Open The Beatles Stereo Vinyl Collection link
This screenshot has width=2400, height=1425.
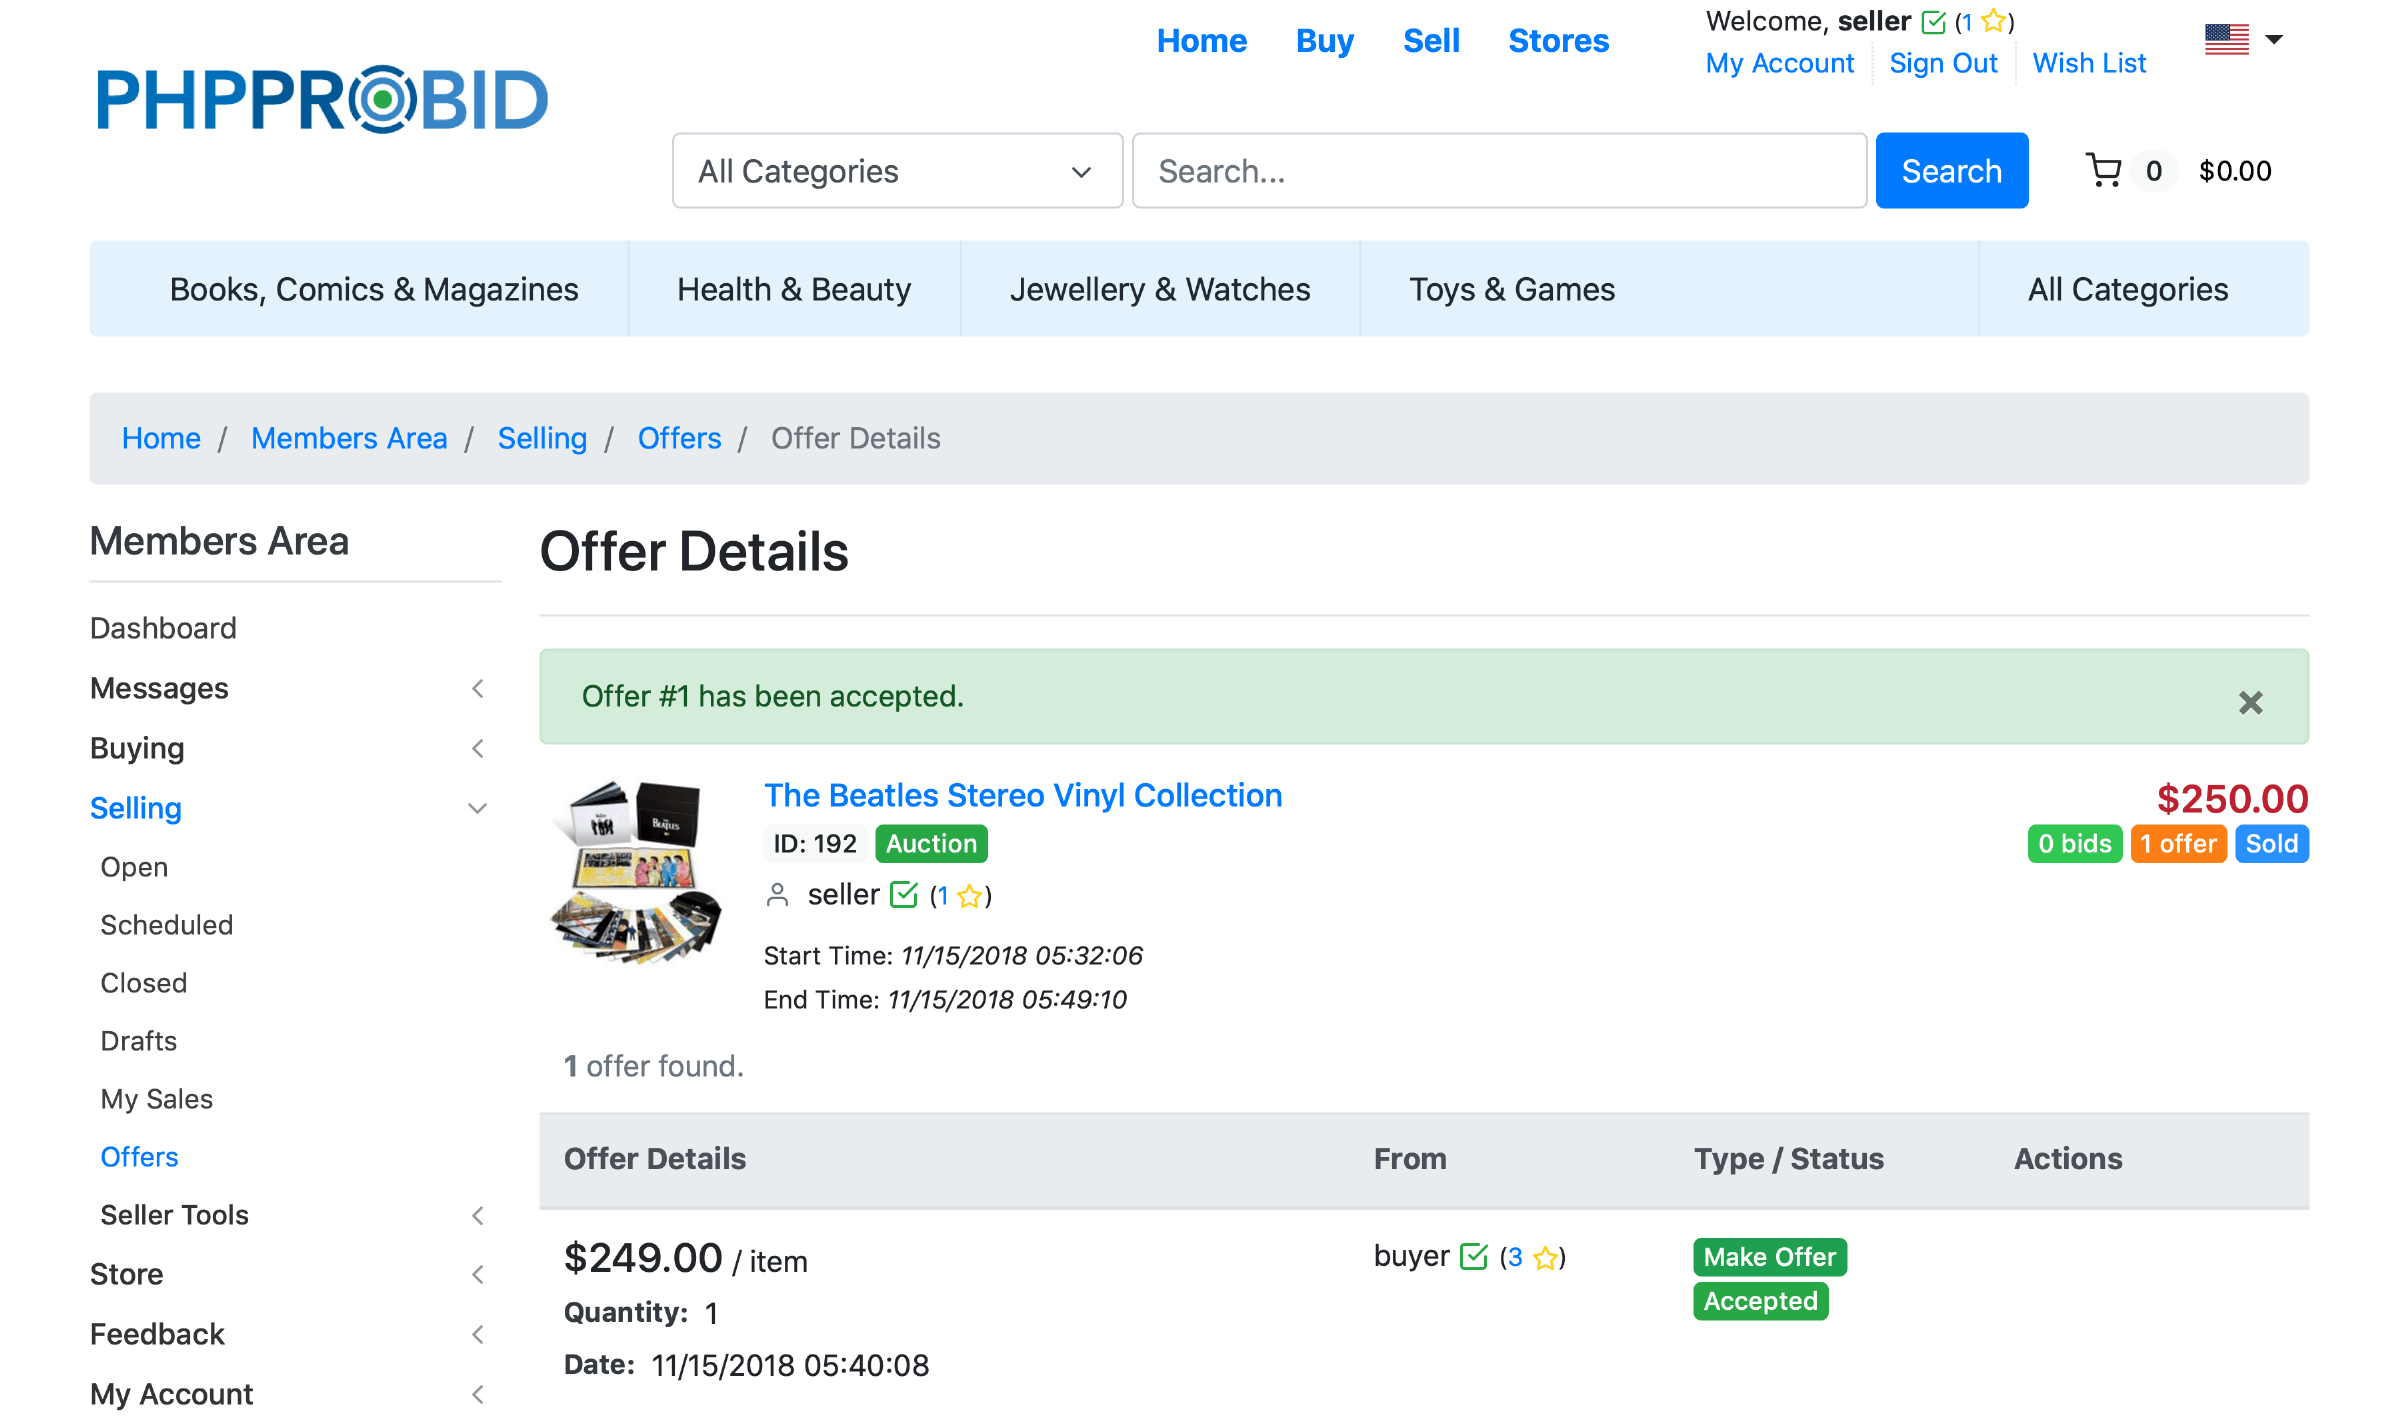1022,795
